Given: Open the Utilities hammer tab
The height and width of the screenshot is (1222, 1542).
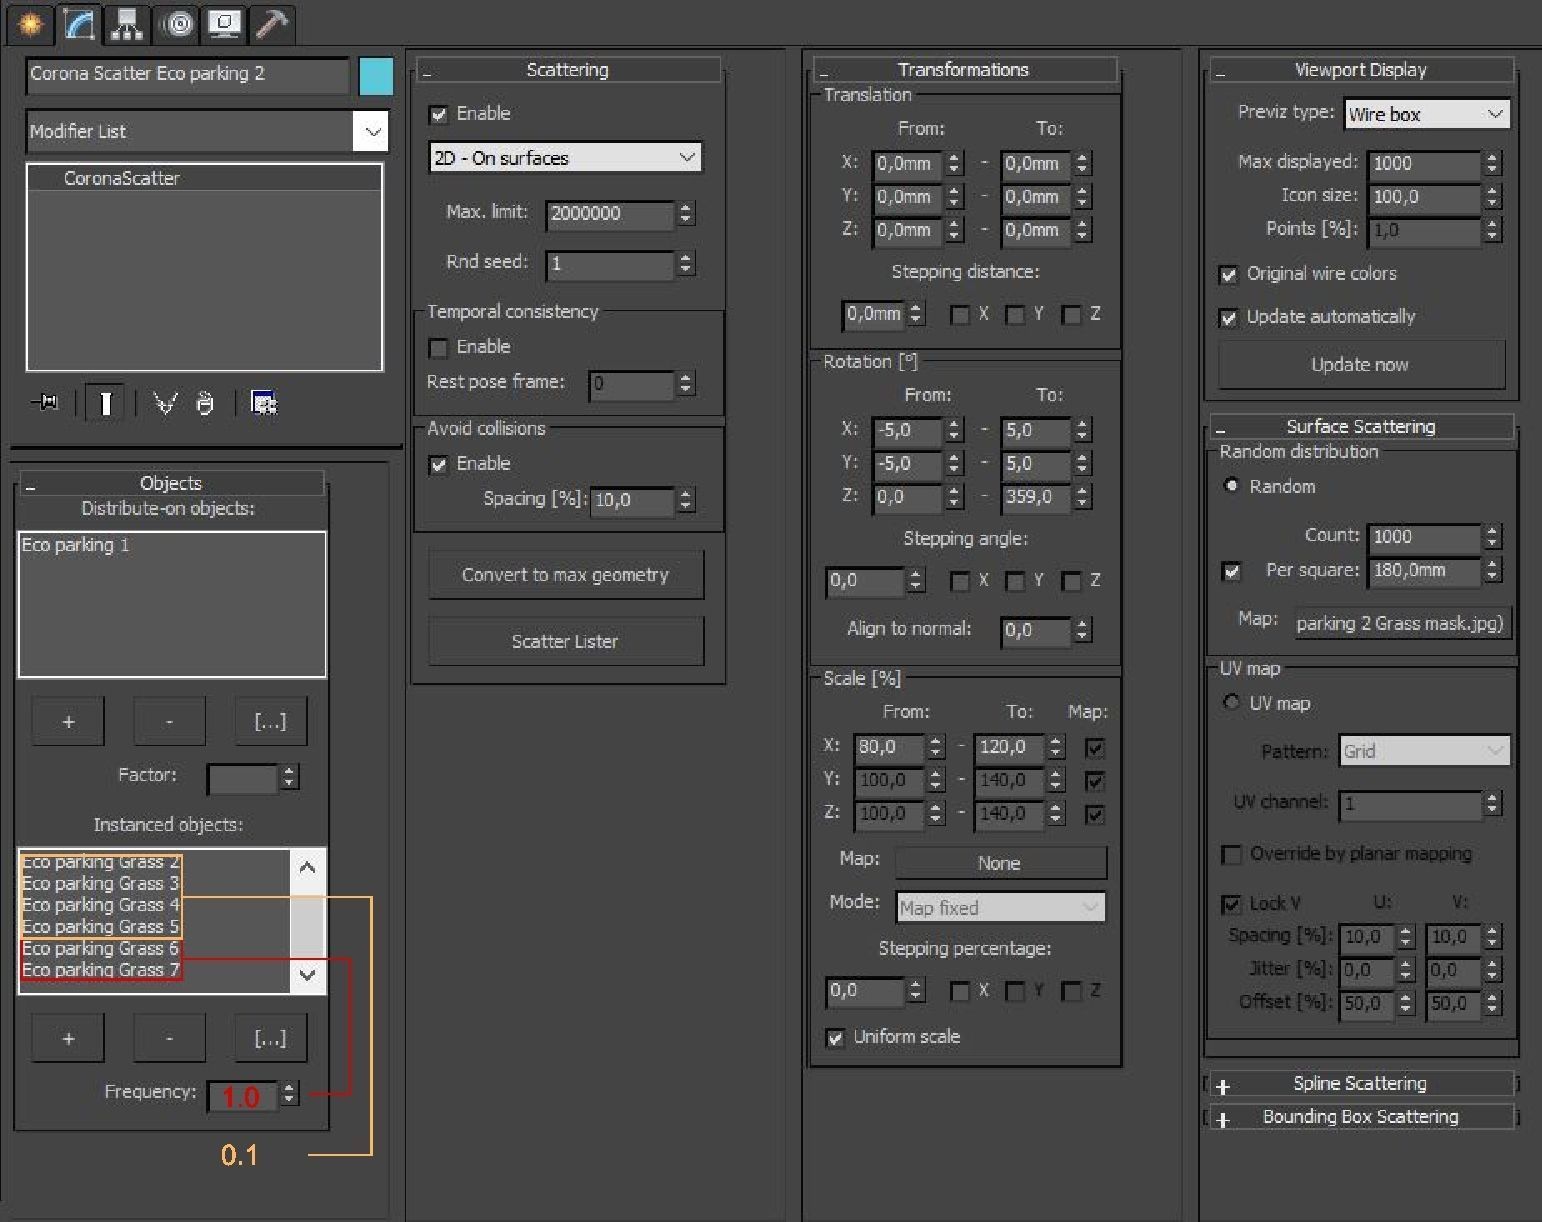Looking at the screenshot, I should pyautogui.click(x=270, y=23).
